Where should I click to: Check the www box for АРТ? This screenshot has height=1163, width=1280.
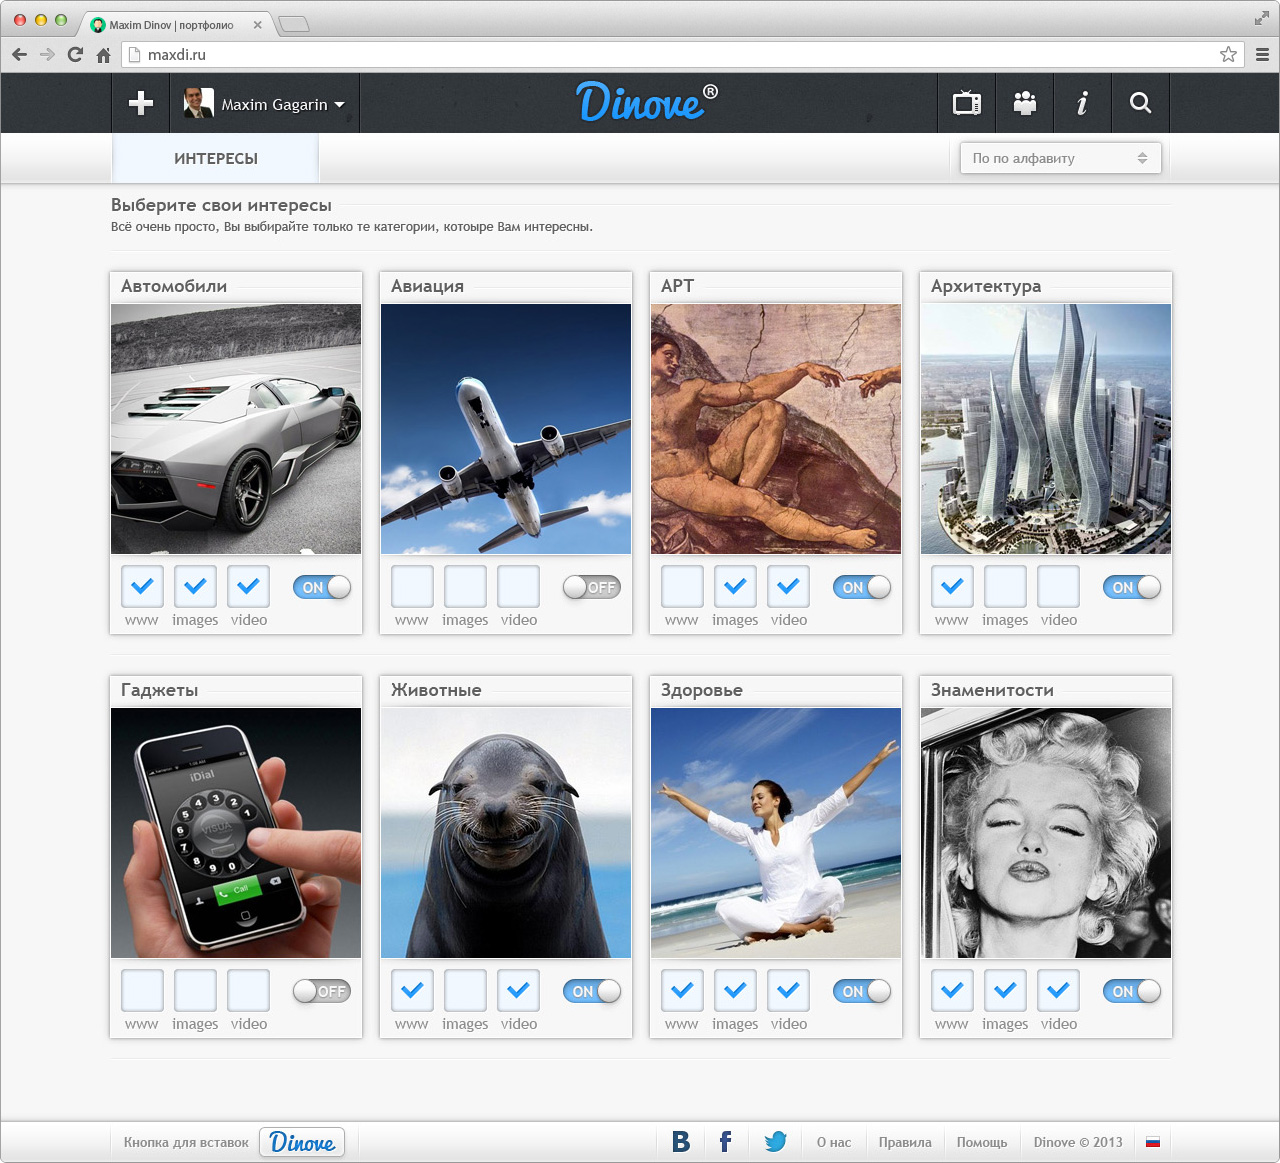click(682, 587)
